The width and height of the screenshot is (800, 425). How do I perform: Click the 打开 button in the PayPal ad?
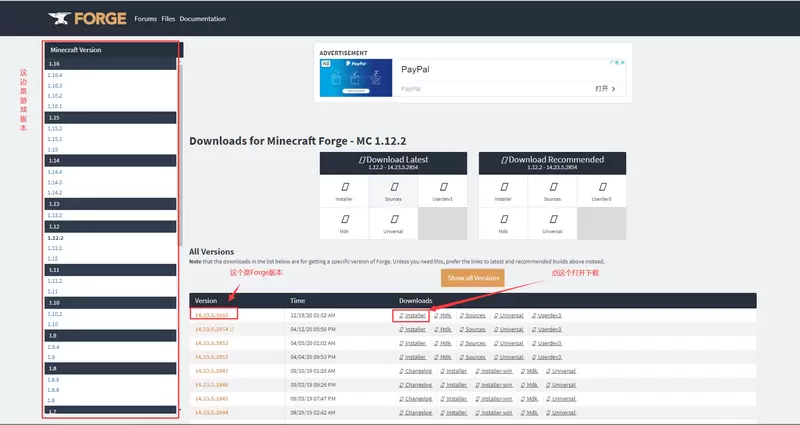point(606,89)
